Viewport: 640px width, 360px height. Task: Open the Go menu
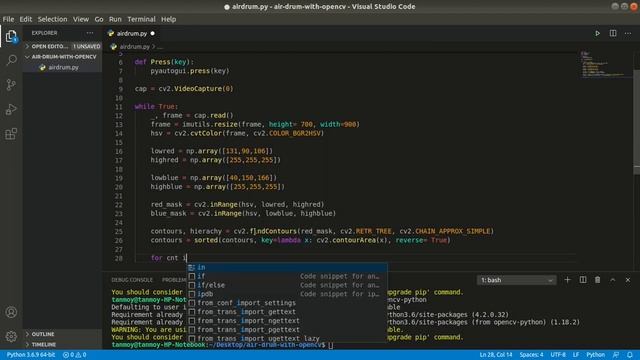click(x=99, y=19)
